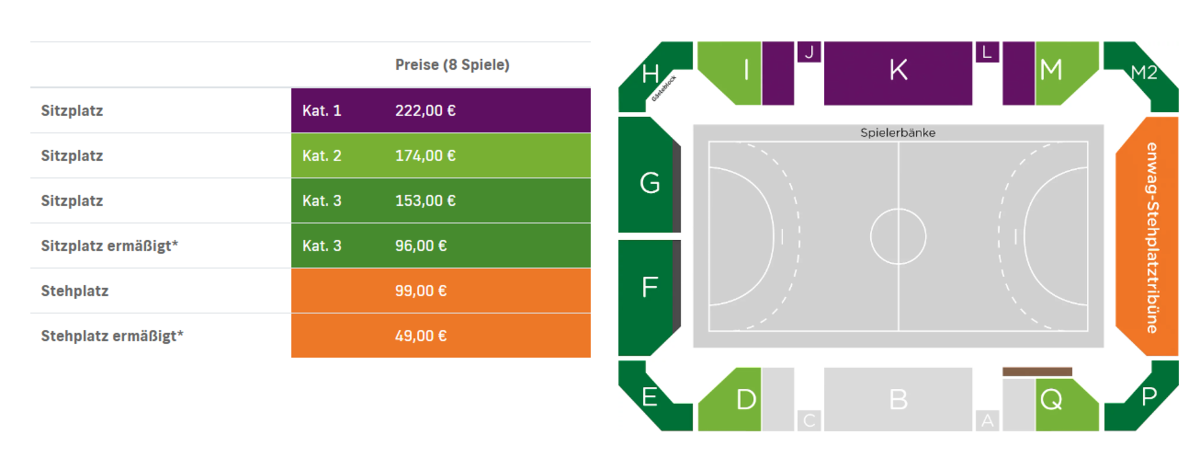The height and width of the screenshot is (457, 1200).
Task: Choose corner block E
Action: click(655, 397)
